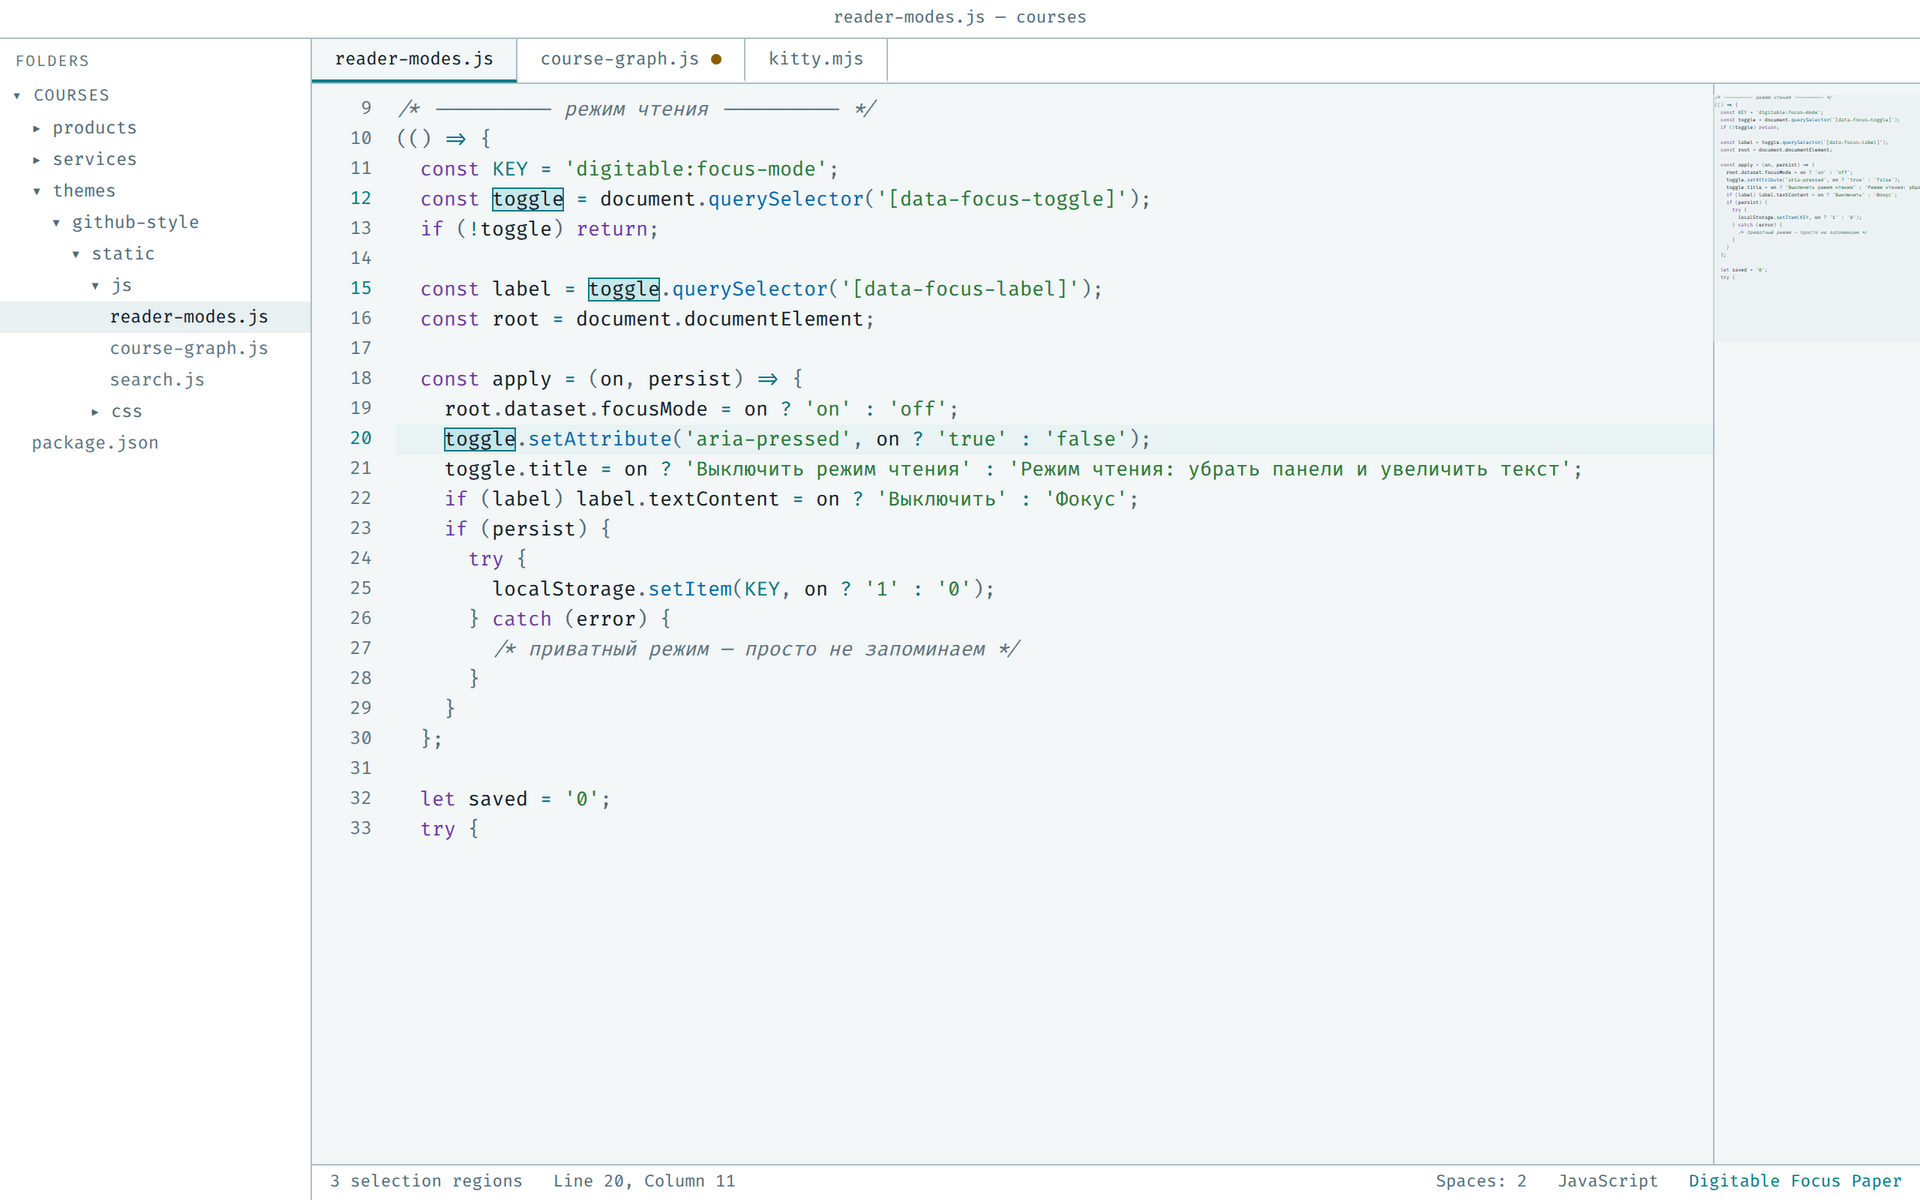
Task: Click 'Line 20, Column 11' status text
Action: [644, 1181]
